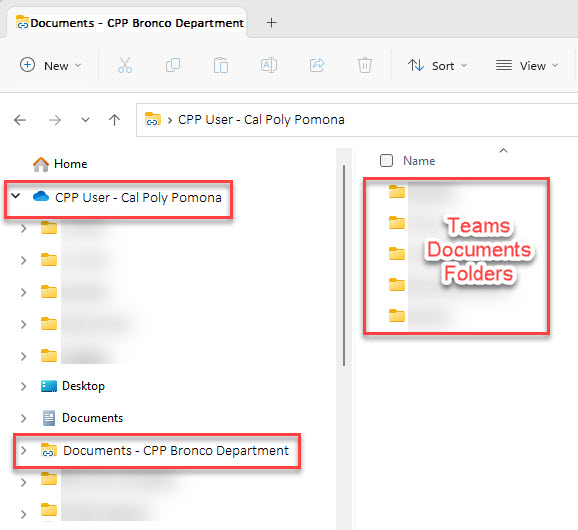This screenshot has width=578, height=530.
Task: Go forward with the right arrow
Action: tap(55, 120)
